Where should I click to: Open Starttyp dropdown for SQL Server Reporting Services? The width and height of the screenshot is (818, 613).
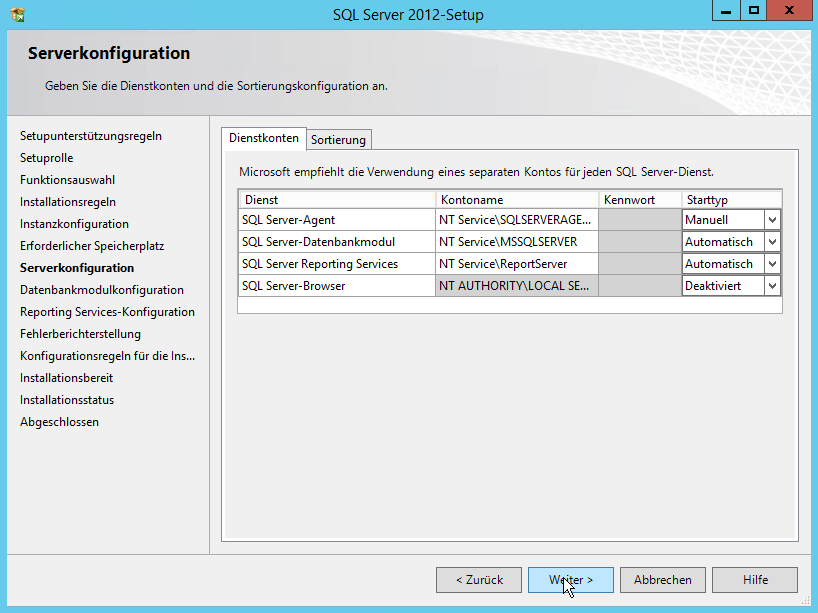point(771,264)
